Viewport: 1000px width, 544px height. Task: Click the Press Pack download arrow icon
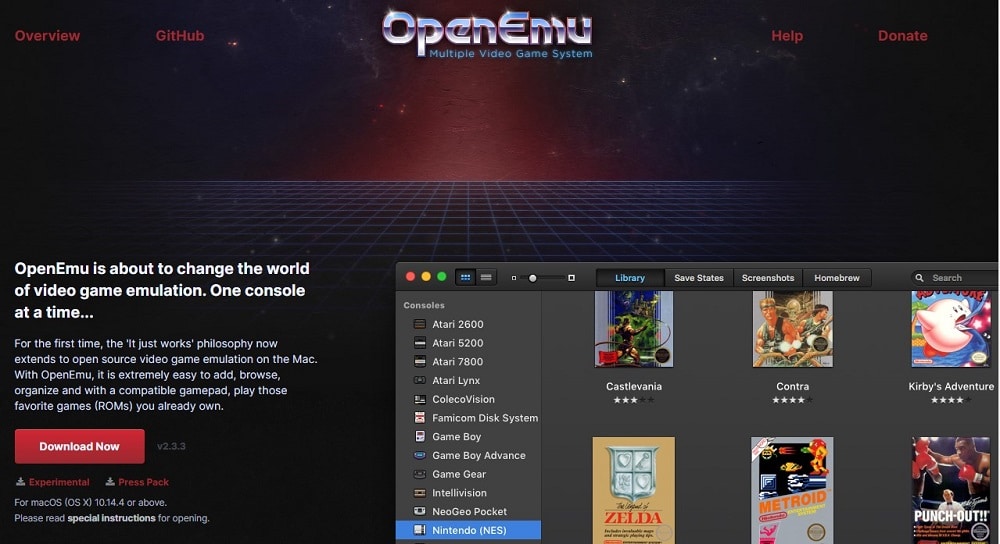[110, 482]
